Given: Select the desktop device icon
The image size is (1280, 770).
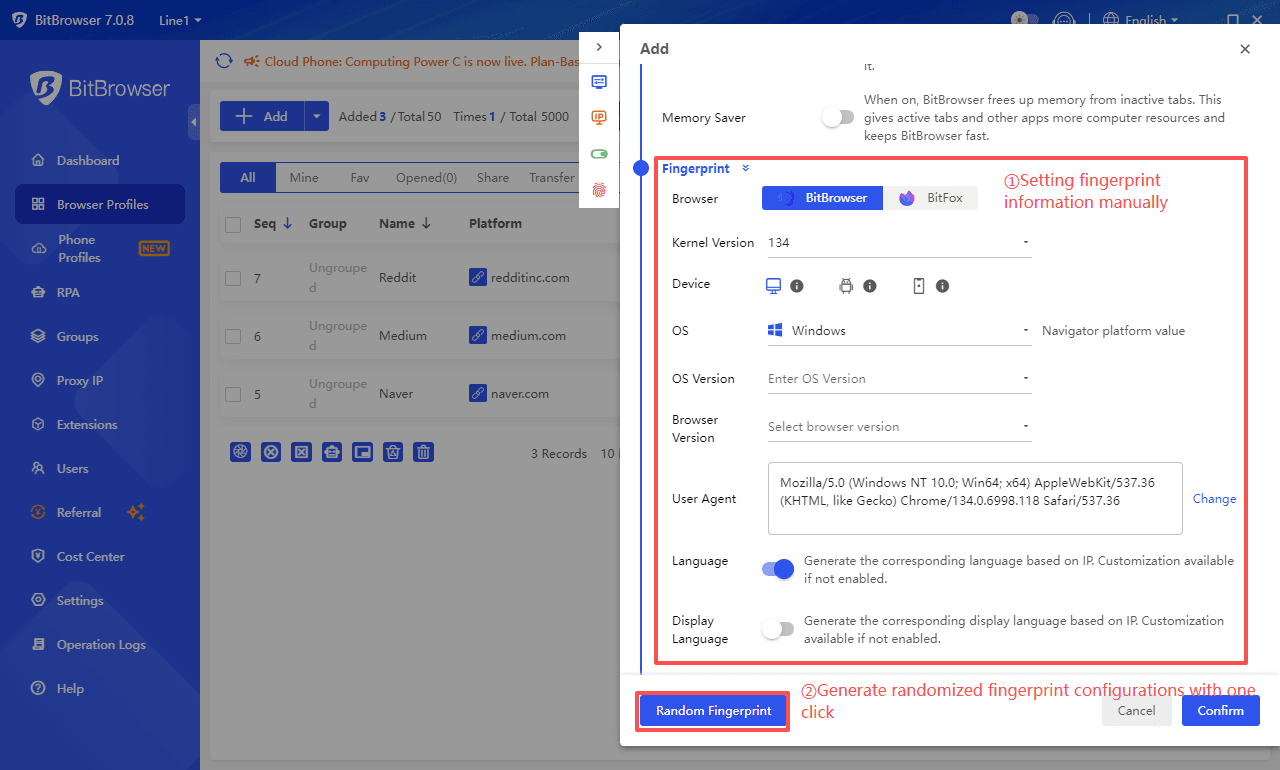Looking at the screenshot, I should pos(773,286).
